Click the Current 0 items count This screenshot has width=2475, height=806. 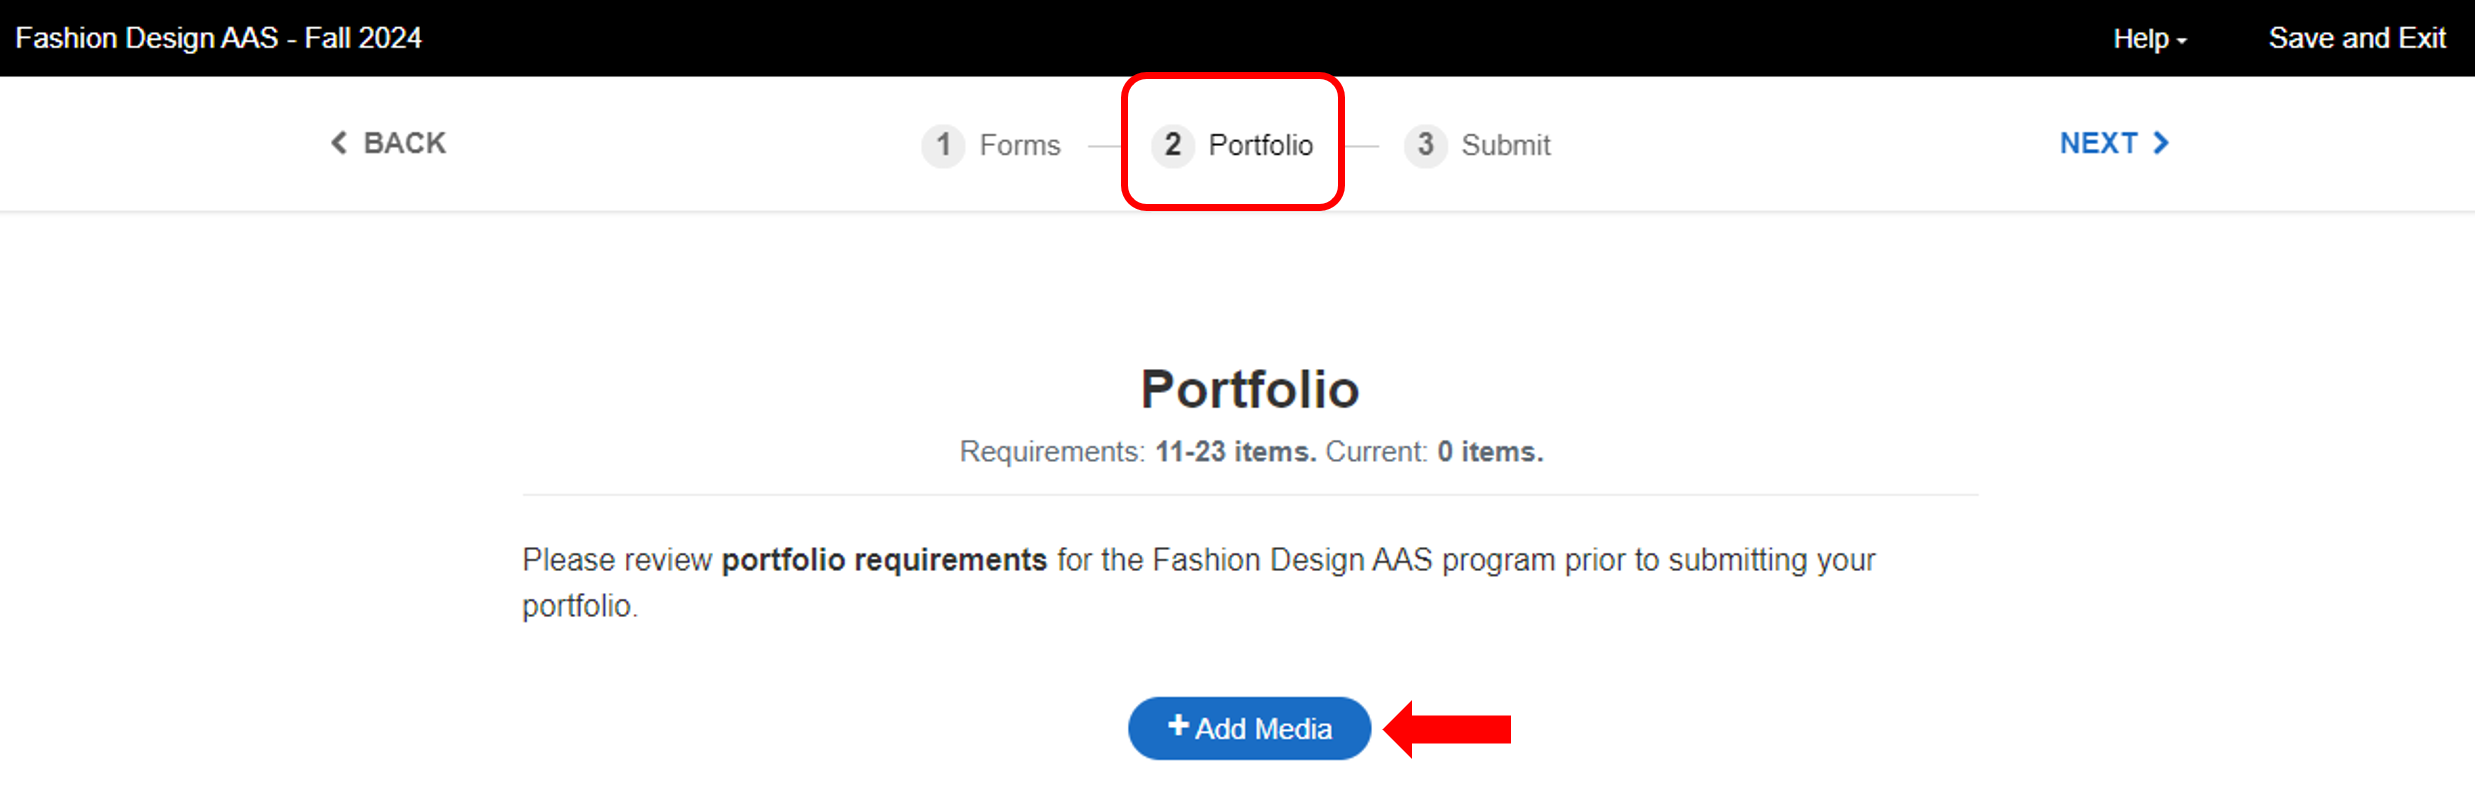[1489, 452]
